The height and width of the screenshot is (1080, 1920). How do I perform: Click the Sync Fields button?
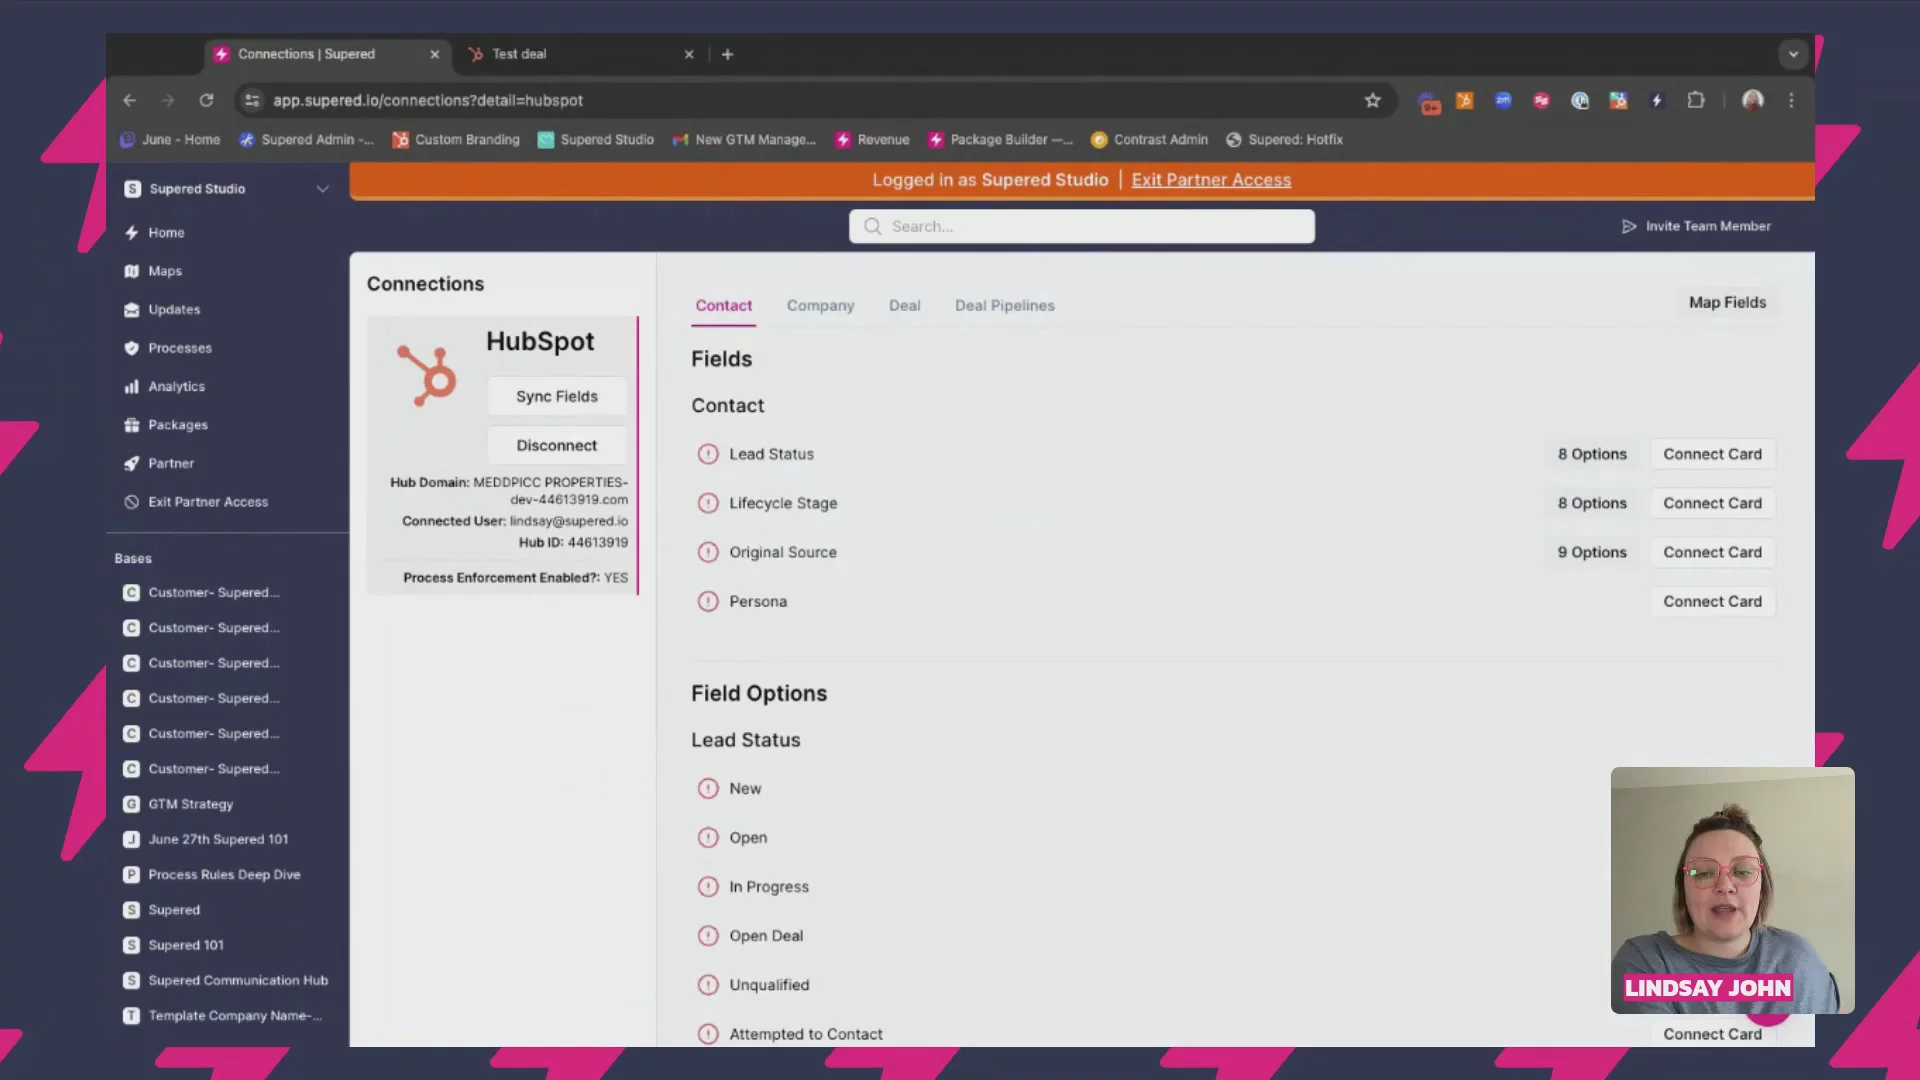point(557,397)
